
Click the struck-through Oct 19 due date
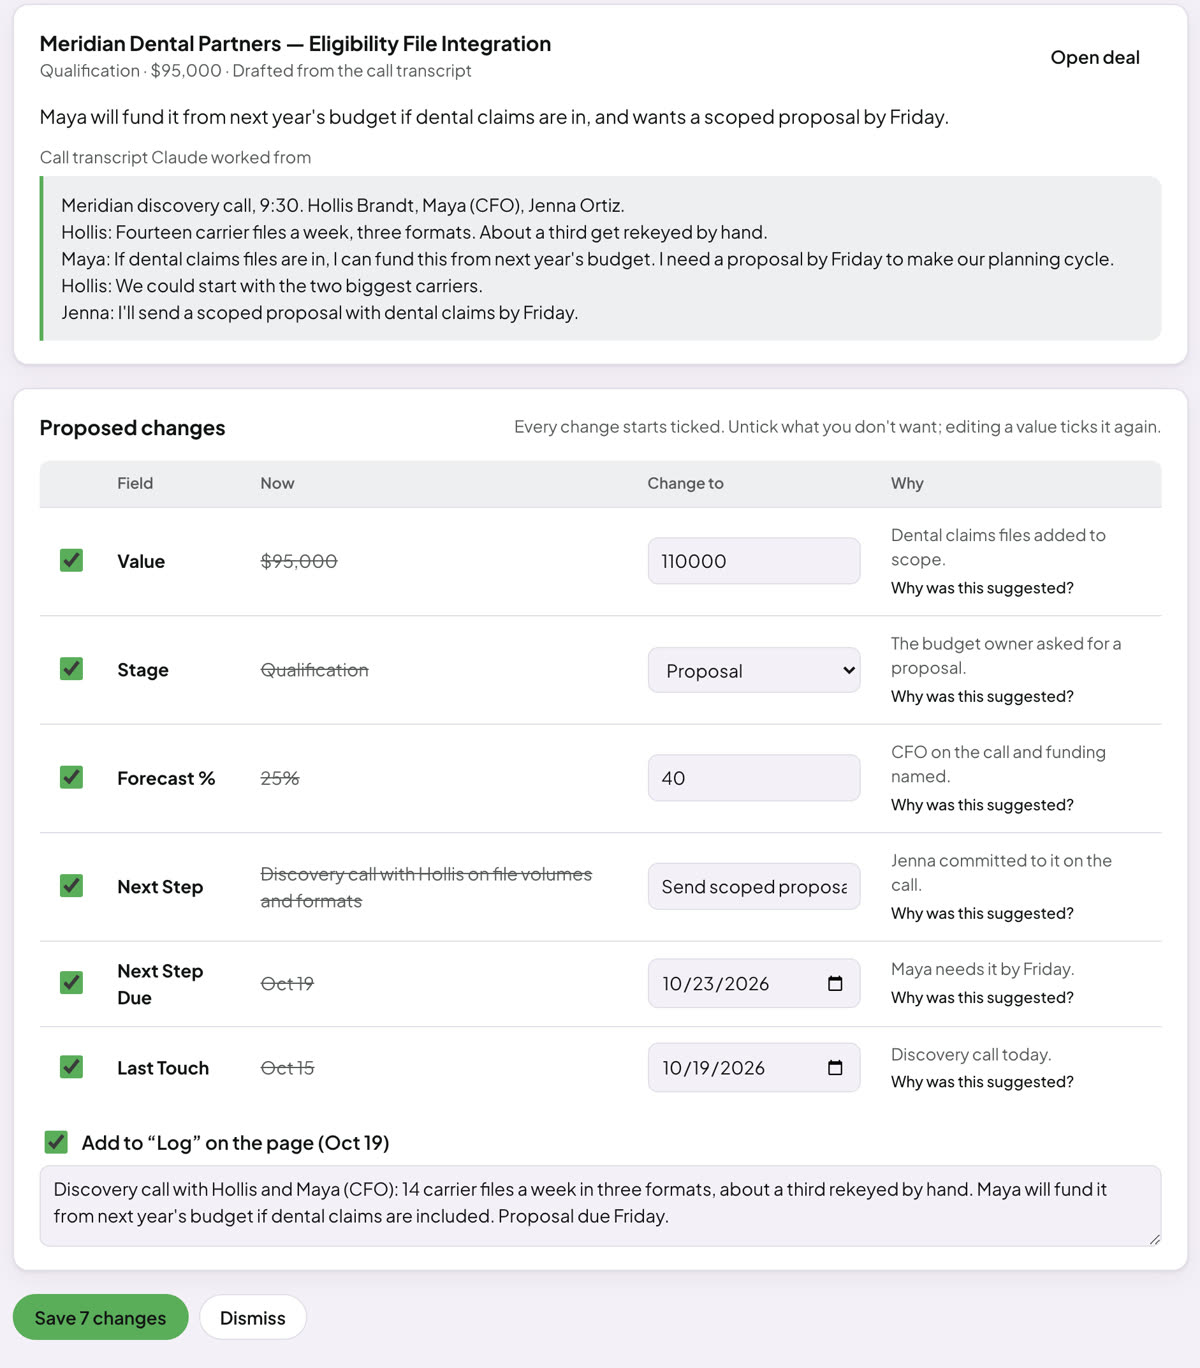pyautogui.click(x=287, y=984)
